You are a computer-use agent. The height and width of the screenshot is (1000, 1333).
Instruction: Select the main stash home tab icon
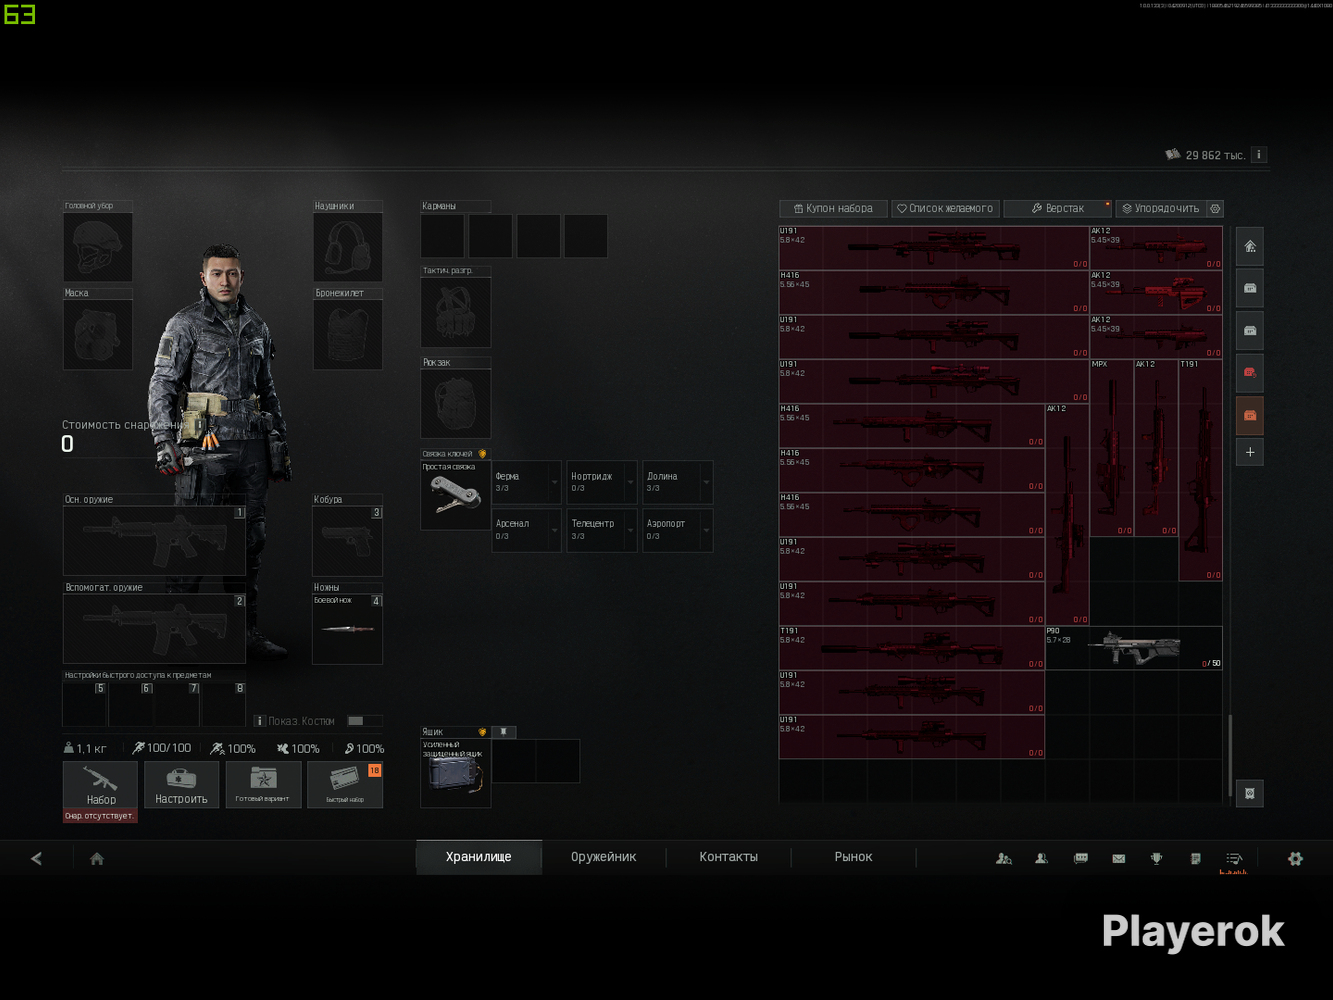[x=1250, y=246]
